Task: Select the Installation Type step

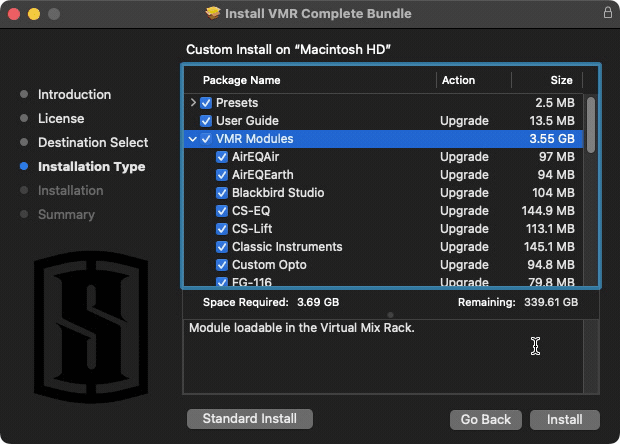Action: (91, 166)
